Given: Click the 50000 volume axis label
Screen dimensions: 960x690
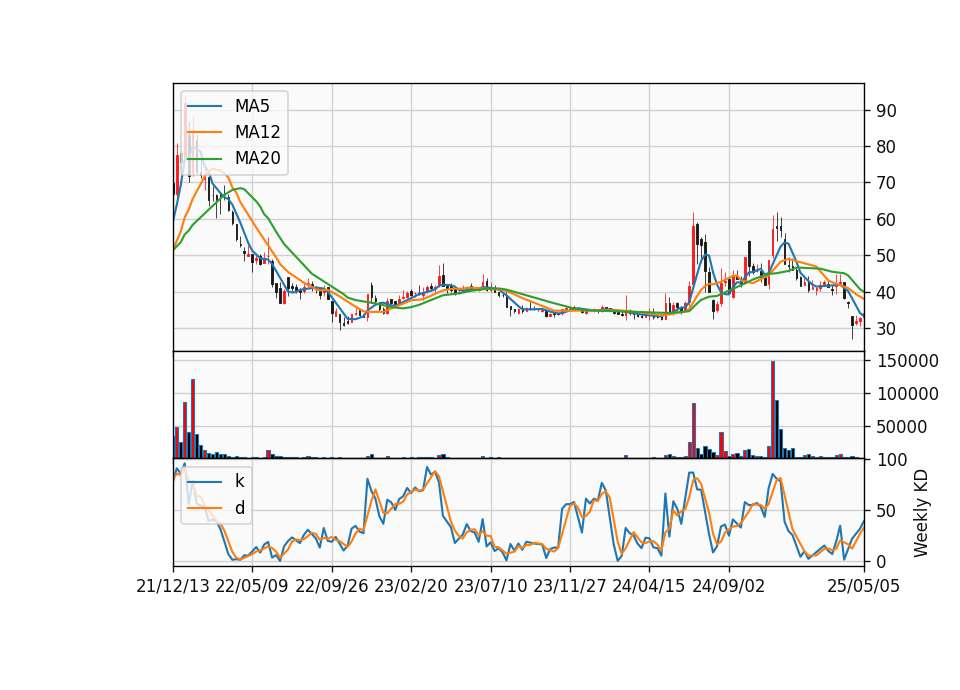Looking at the screenshot, I should 902,427.
